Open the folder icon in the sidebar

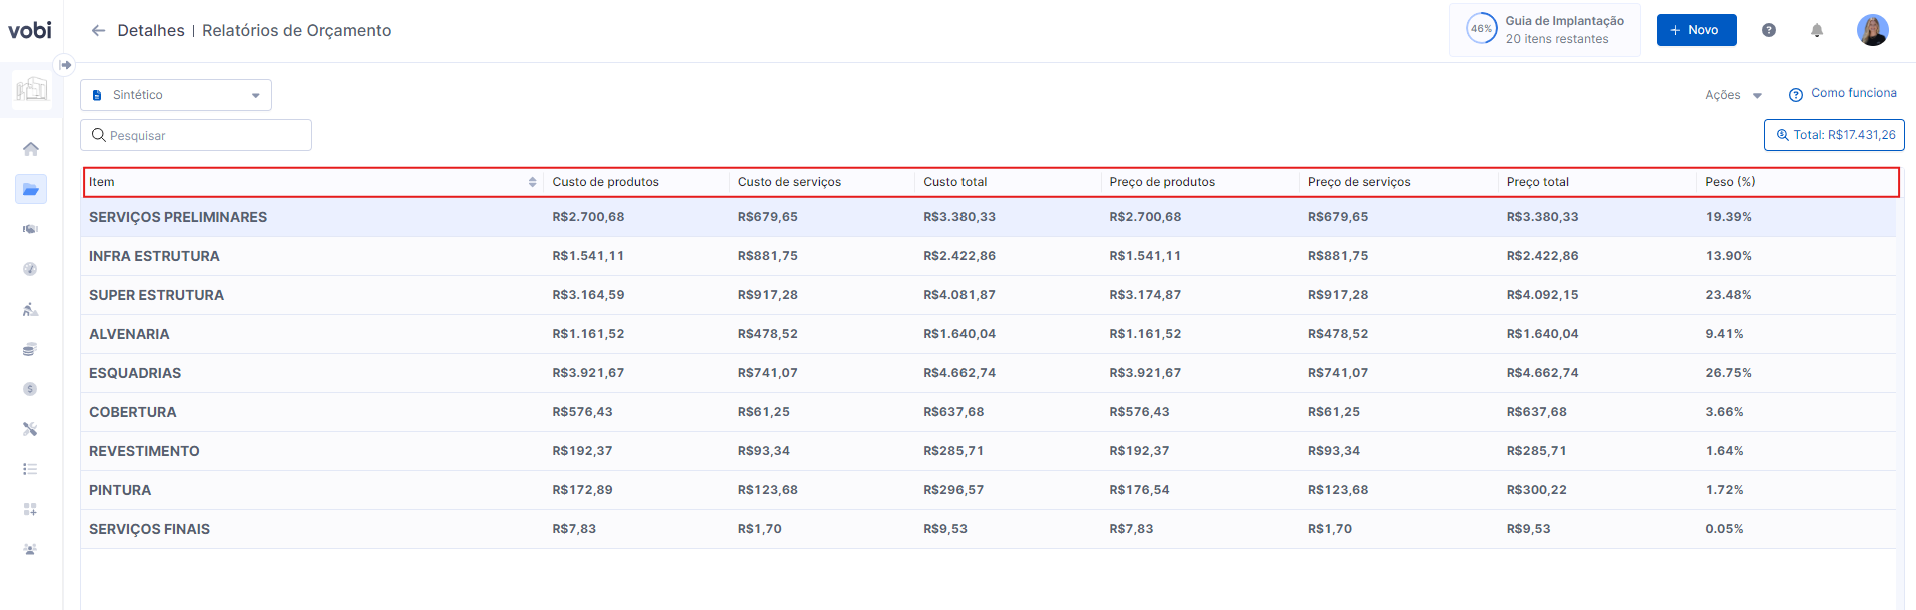tap(31, 189)
